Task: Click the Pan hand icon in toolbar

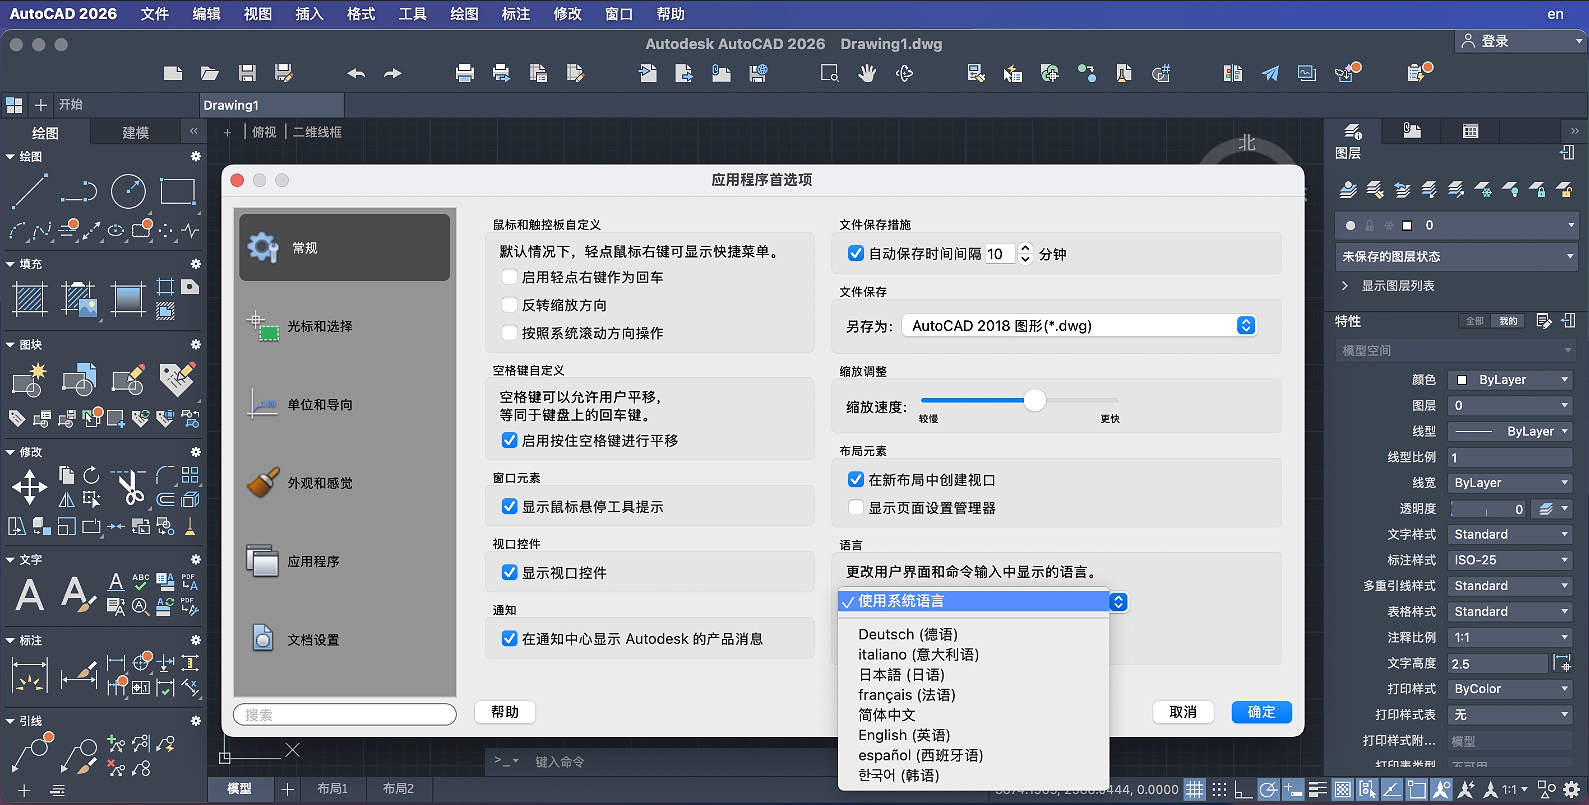Action: click(x=867, y=73)
